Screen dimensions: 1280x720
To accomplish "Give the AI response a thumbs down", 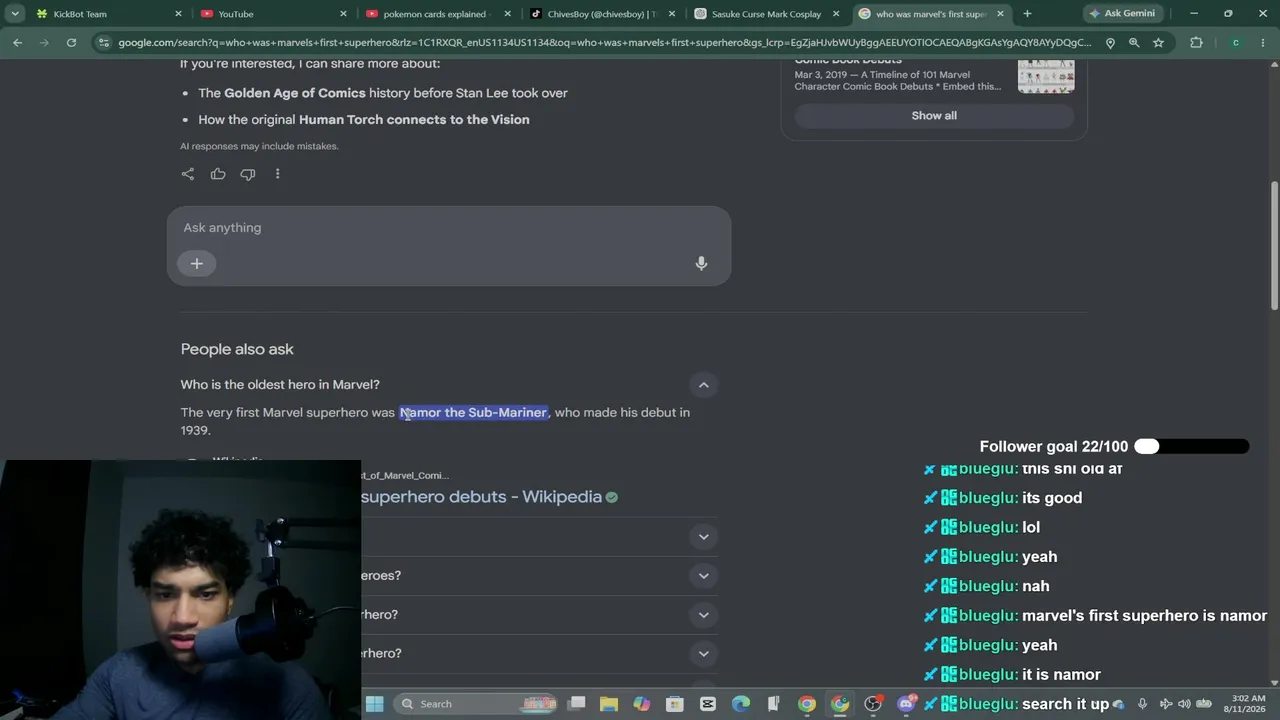I will pos(248,174).
